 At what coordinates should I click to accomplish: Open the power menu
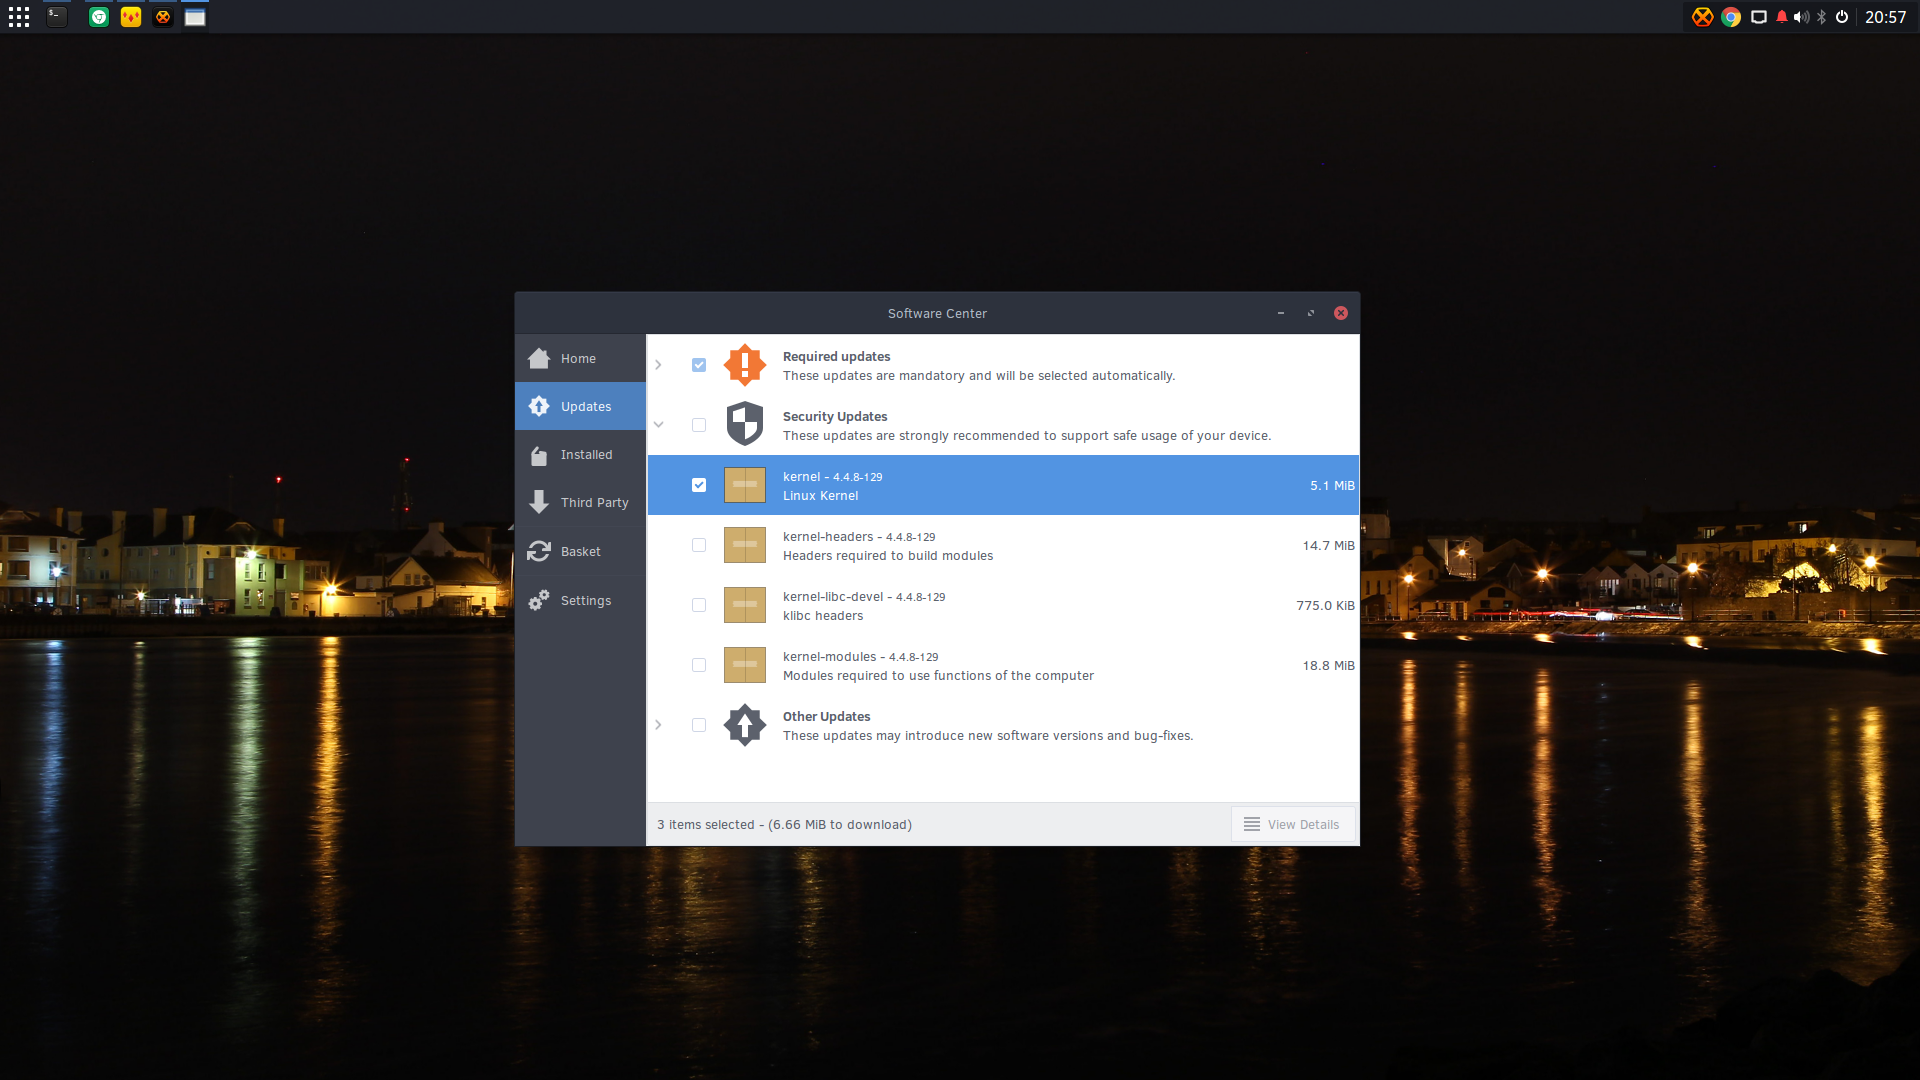[1842, 17]
